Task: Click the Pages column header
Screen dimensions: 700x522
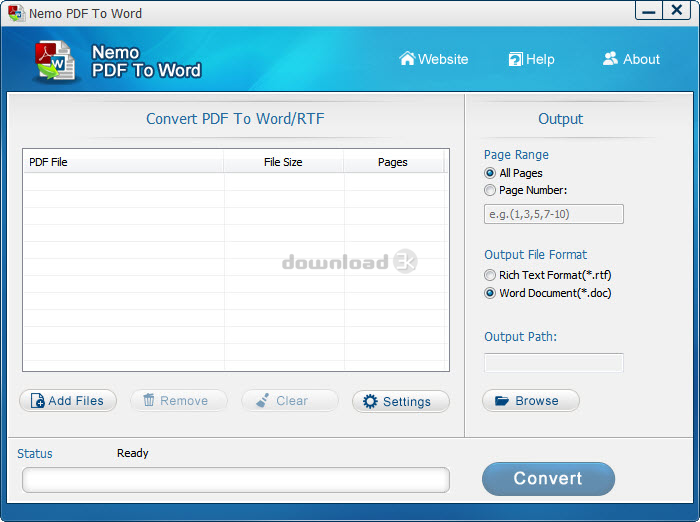Action: click(x=393, y=162)
